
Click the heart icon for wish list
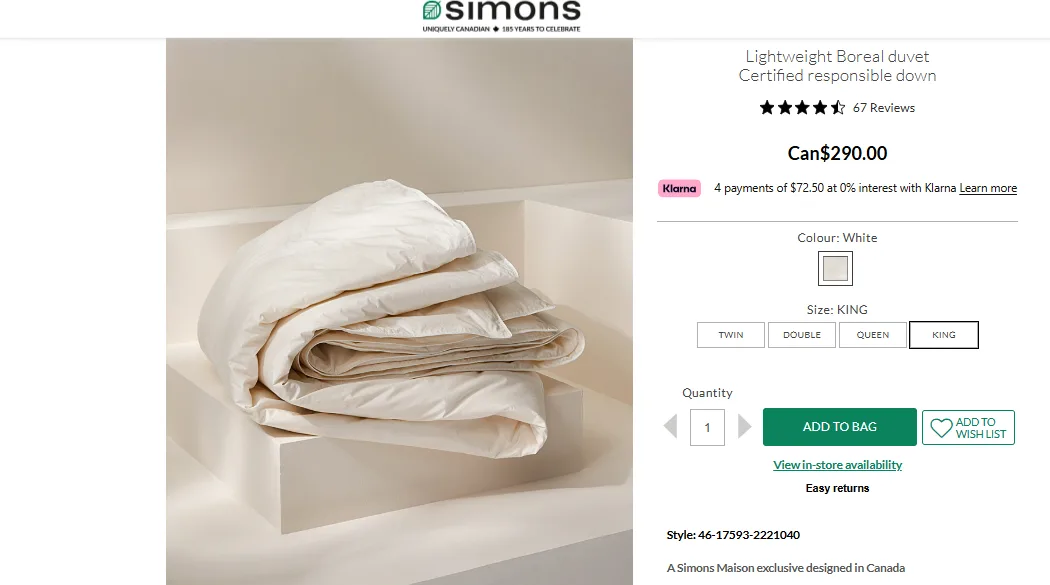click(941, 428)
